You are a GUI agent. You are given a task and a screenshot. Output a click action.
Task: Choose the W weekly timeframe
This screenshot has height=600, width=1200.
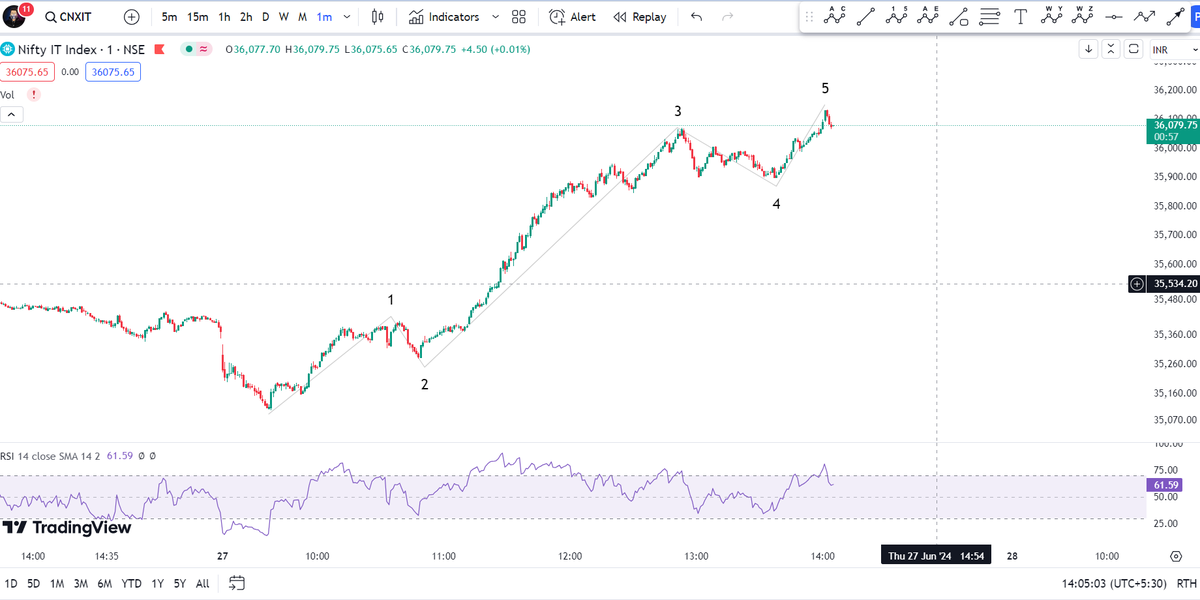(x=284, y=17)
